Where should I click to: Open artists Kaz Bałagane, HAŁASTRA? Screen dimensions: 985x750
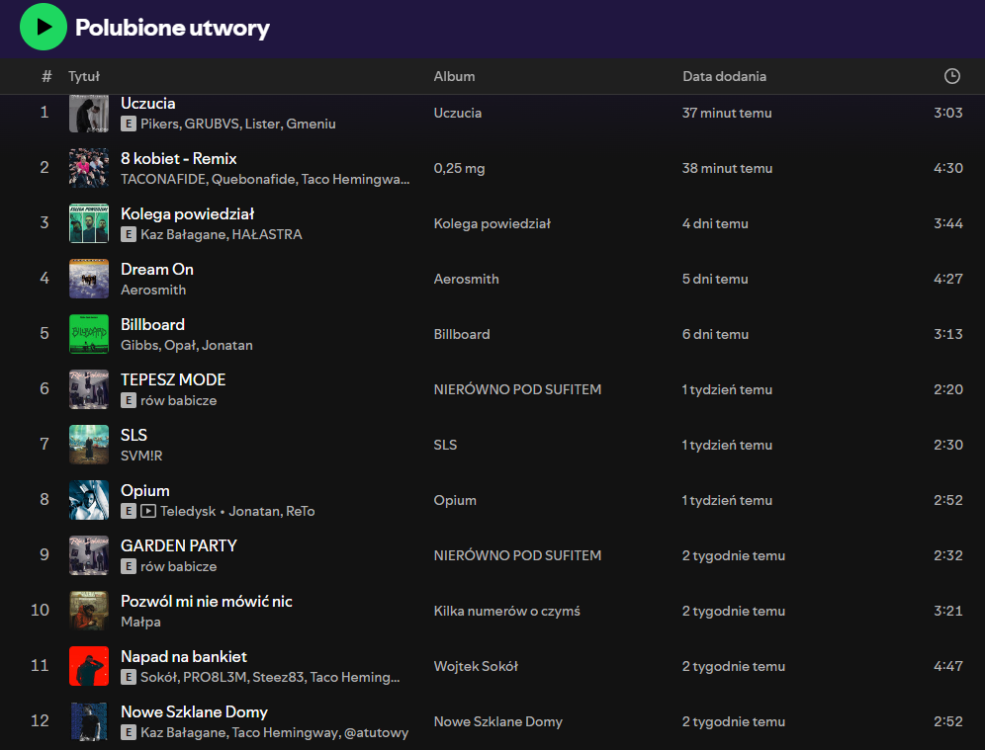(x=221, y=234)
